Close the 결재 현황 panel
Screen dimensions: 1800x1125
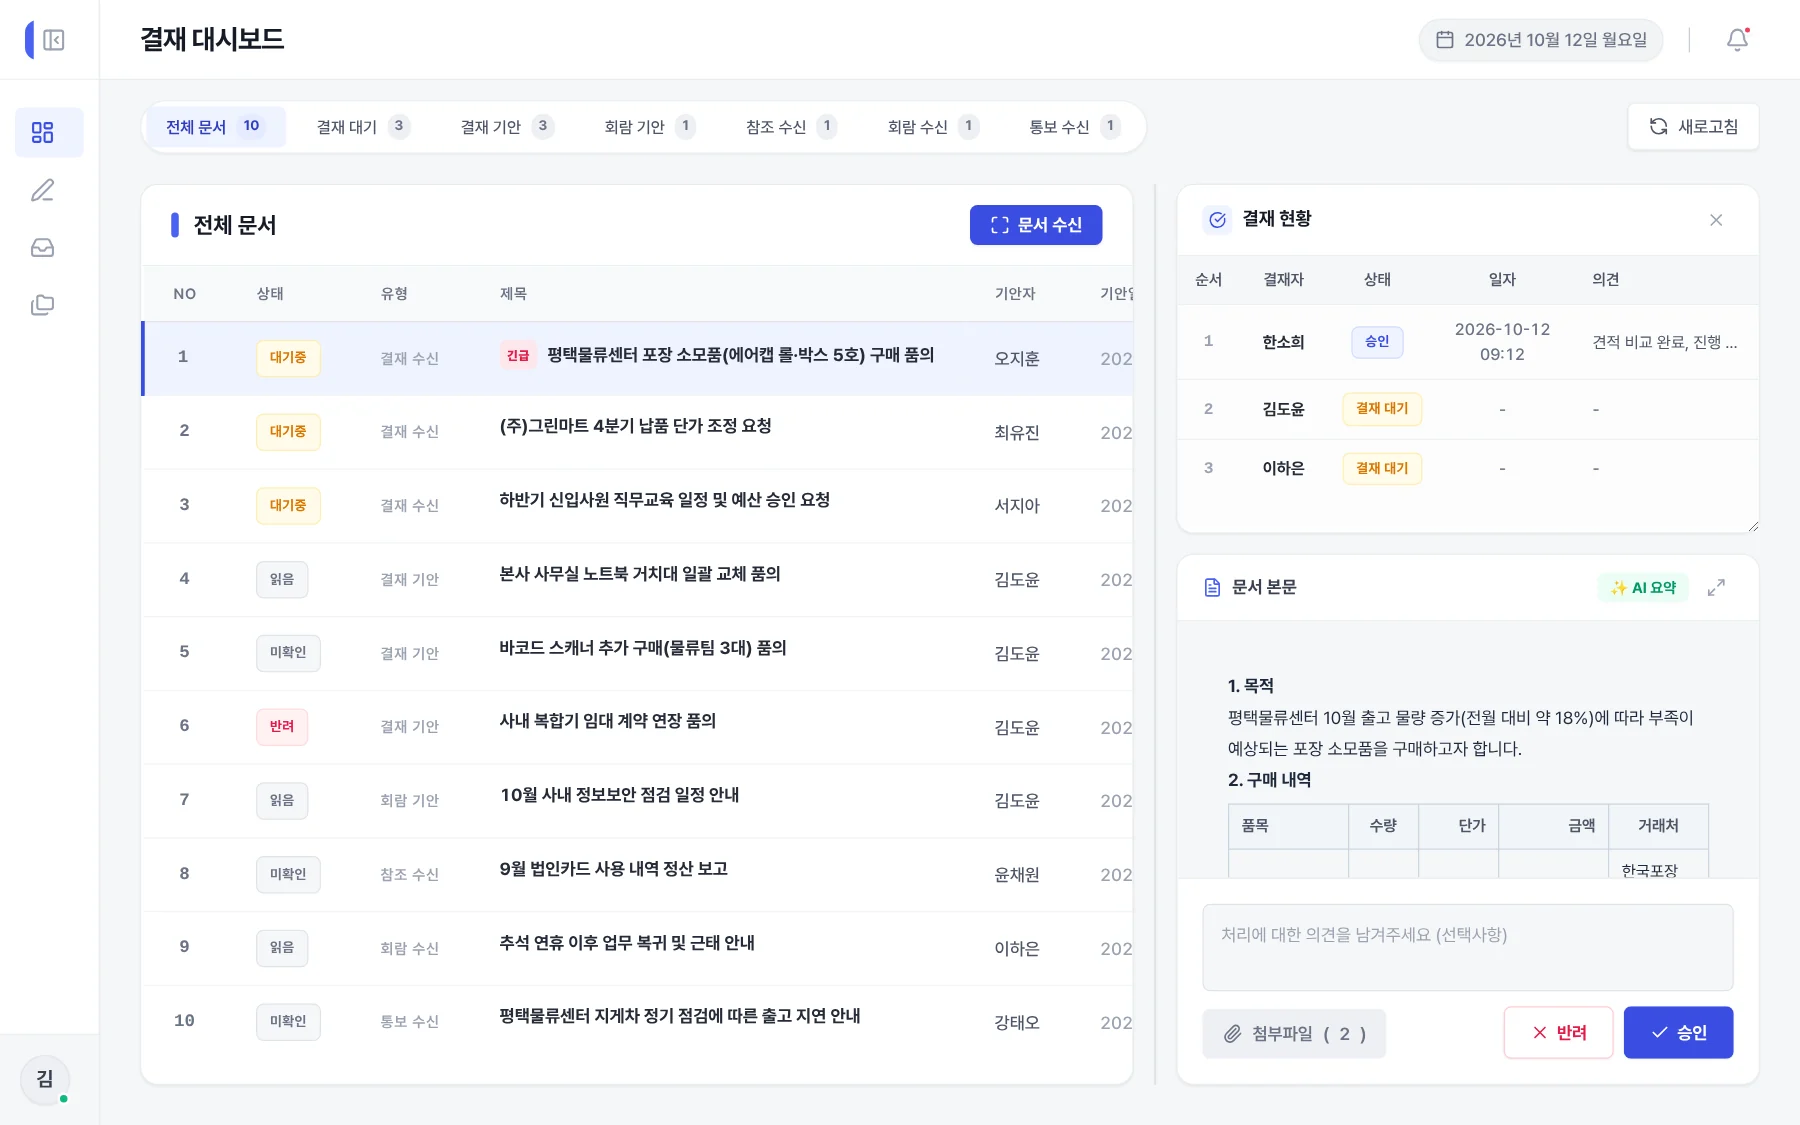[x=1716, y=220]
